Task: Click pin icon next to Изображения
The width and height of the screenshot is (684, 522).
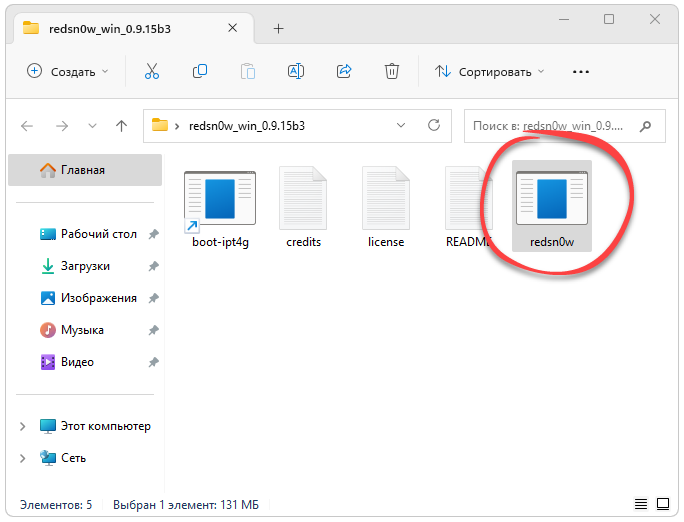Action: coord(153,298)
